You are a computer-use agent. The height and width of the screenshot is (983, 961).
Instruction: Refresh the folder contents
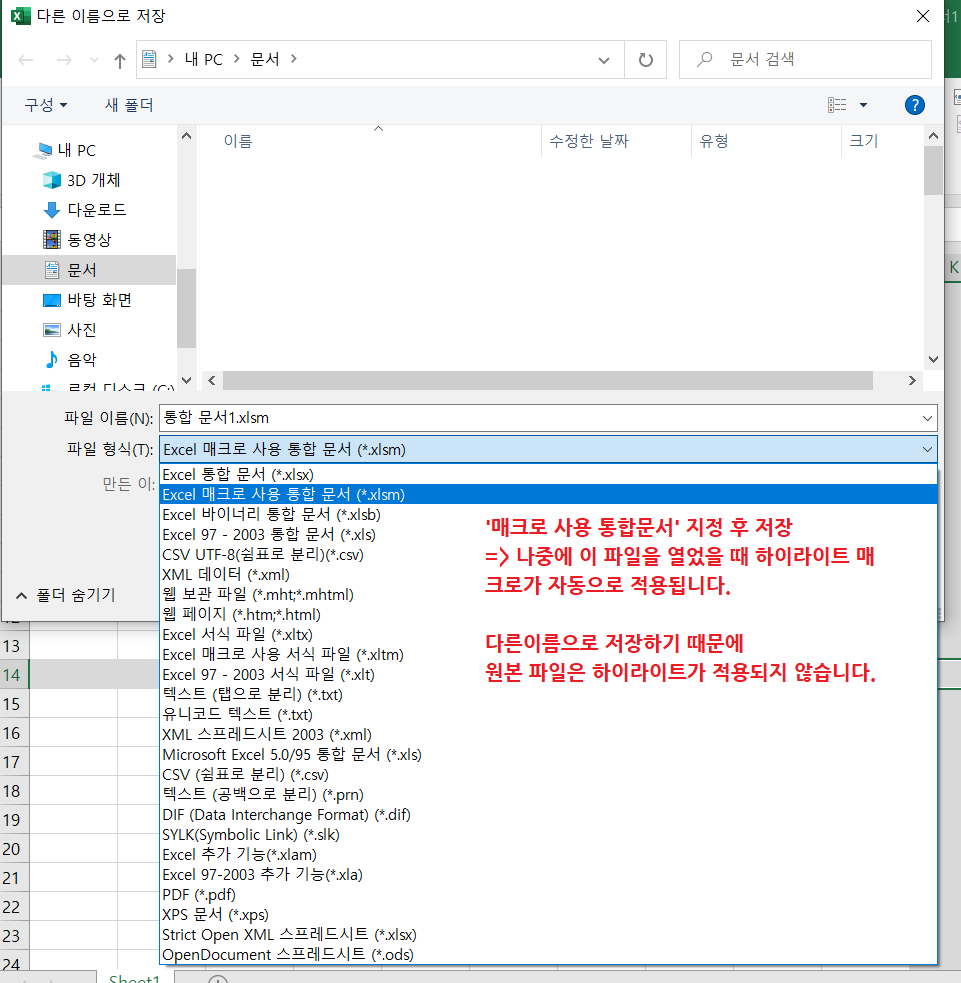(645, 60)
